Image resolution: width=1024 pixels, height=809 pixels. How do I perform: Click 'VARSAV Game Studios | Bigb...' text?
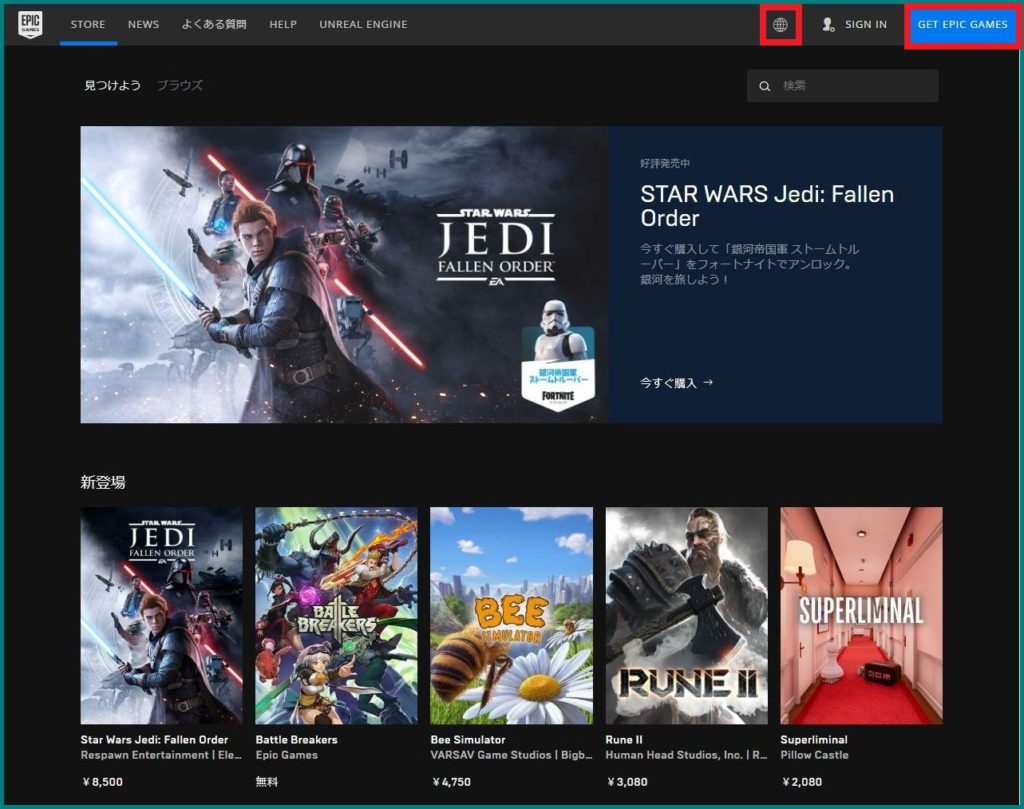coord(511,755)
